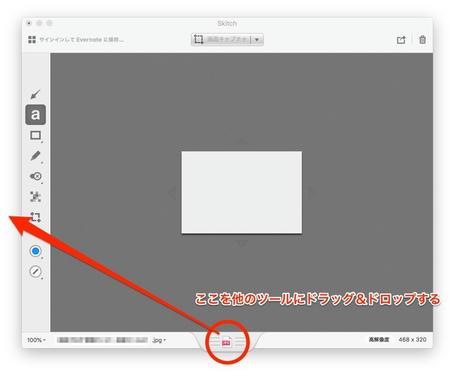Click the 468 x 320 size text

pyautogui.click(x=412, y=340)
